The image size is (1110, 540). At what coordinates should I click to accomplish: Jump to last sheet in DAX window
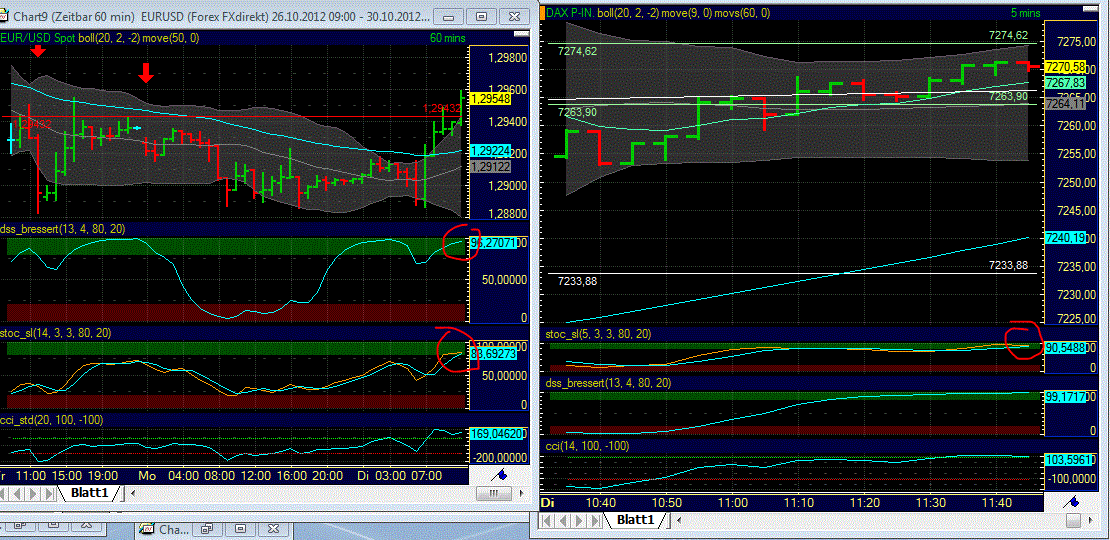pos(595,521)
